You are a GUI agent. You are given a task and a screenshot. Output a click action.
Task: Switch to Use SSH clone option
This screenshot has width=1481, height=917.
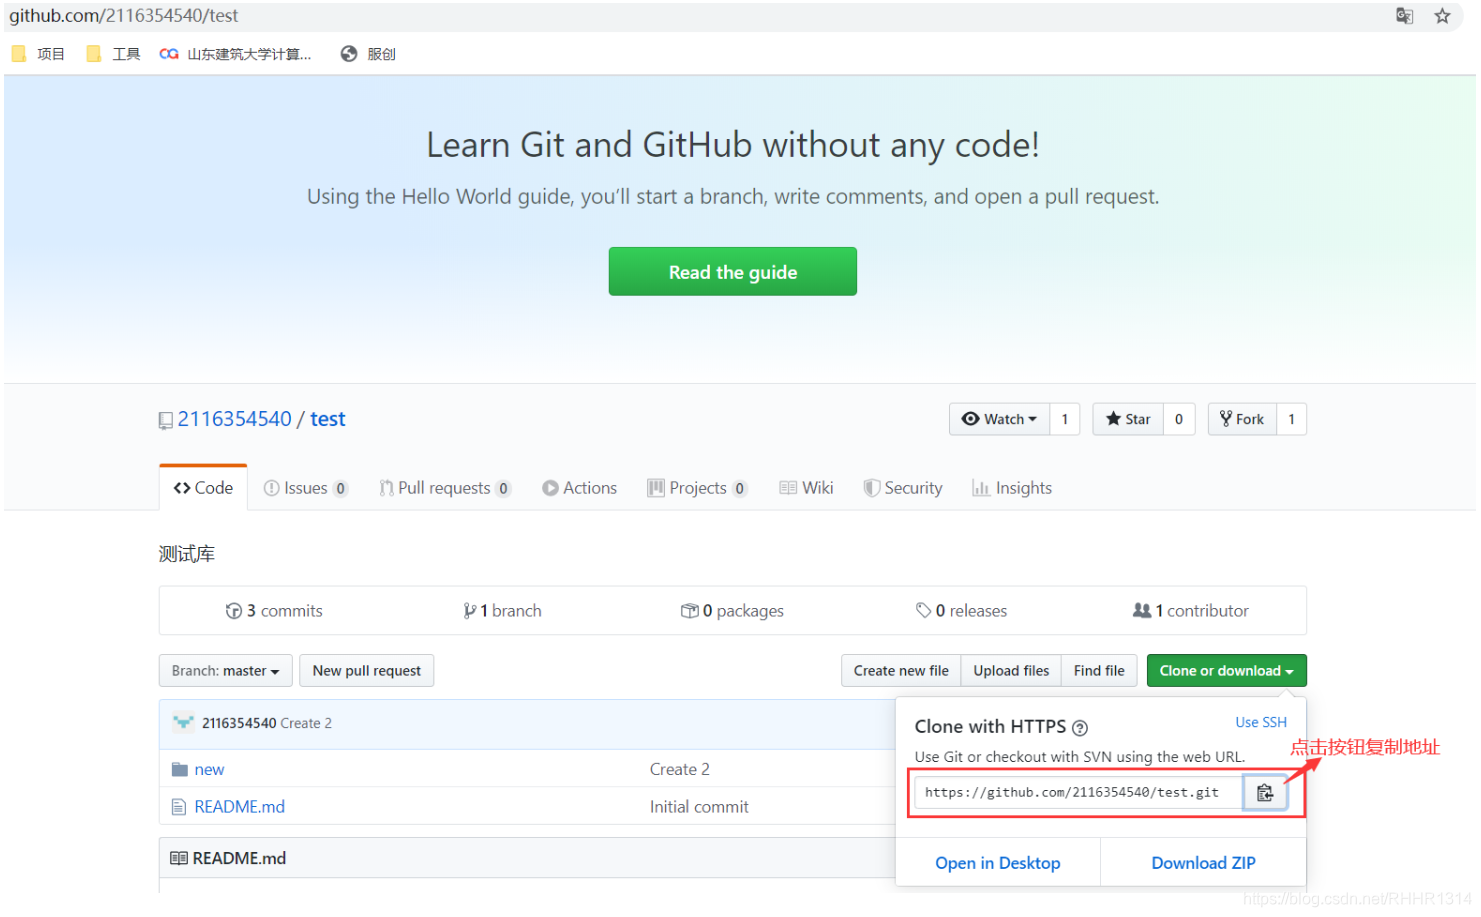pos(1261,722)
